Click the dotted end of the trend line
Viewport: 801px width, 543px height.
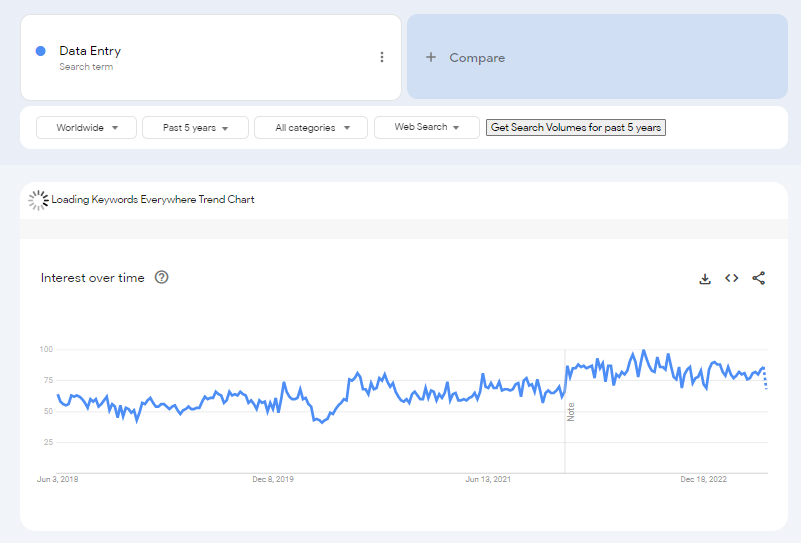(766, 380)
